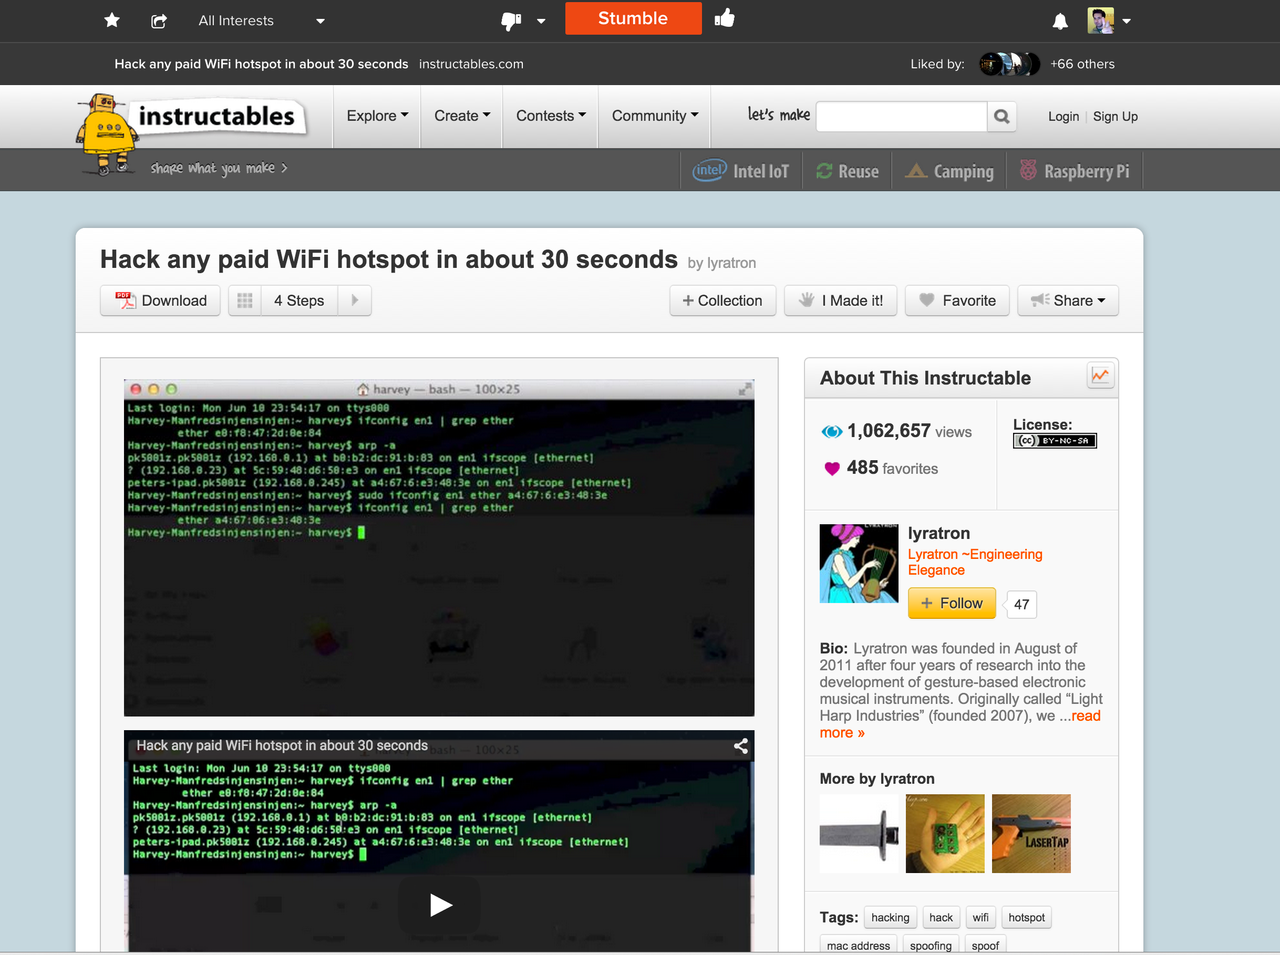Screen dimensions: 1280x955
Task: Open the Create menu
Action: click(462, 116)
